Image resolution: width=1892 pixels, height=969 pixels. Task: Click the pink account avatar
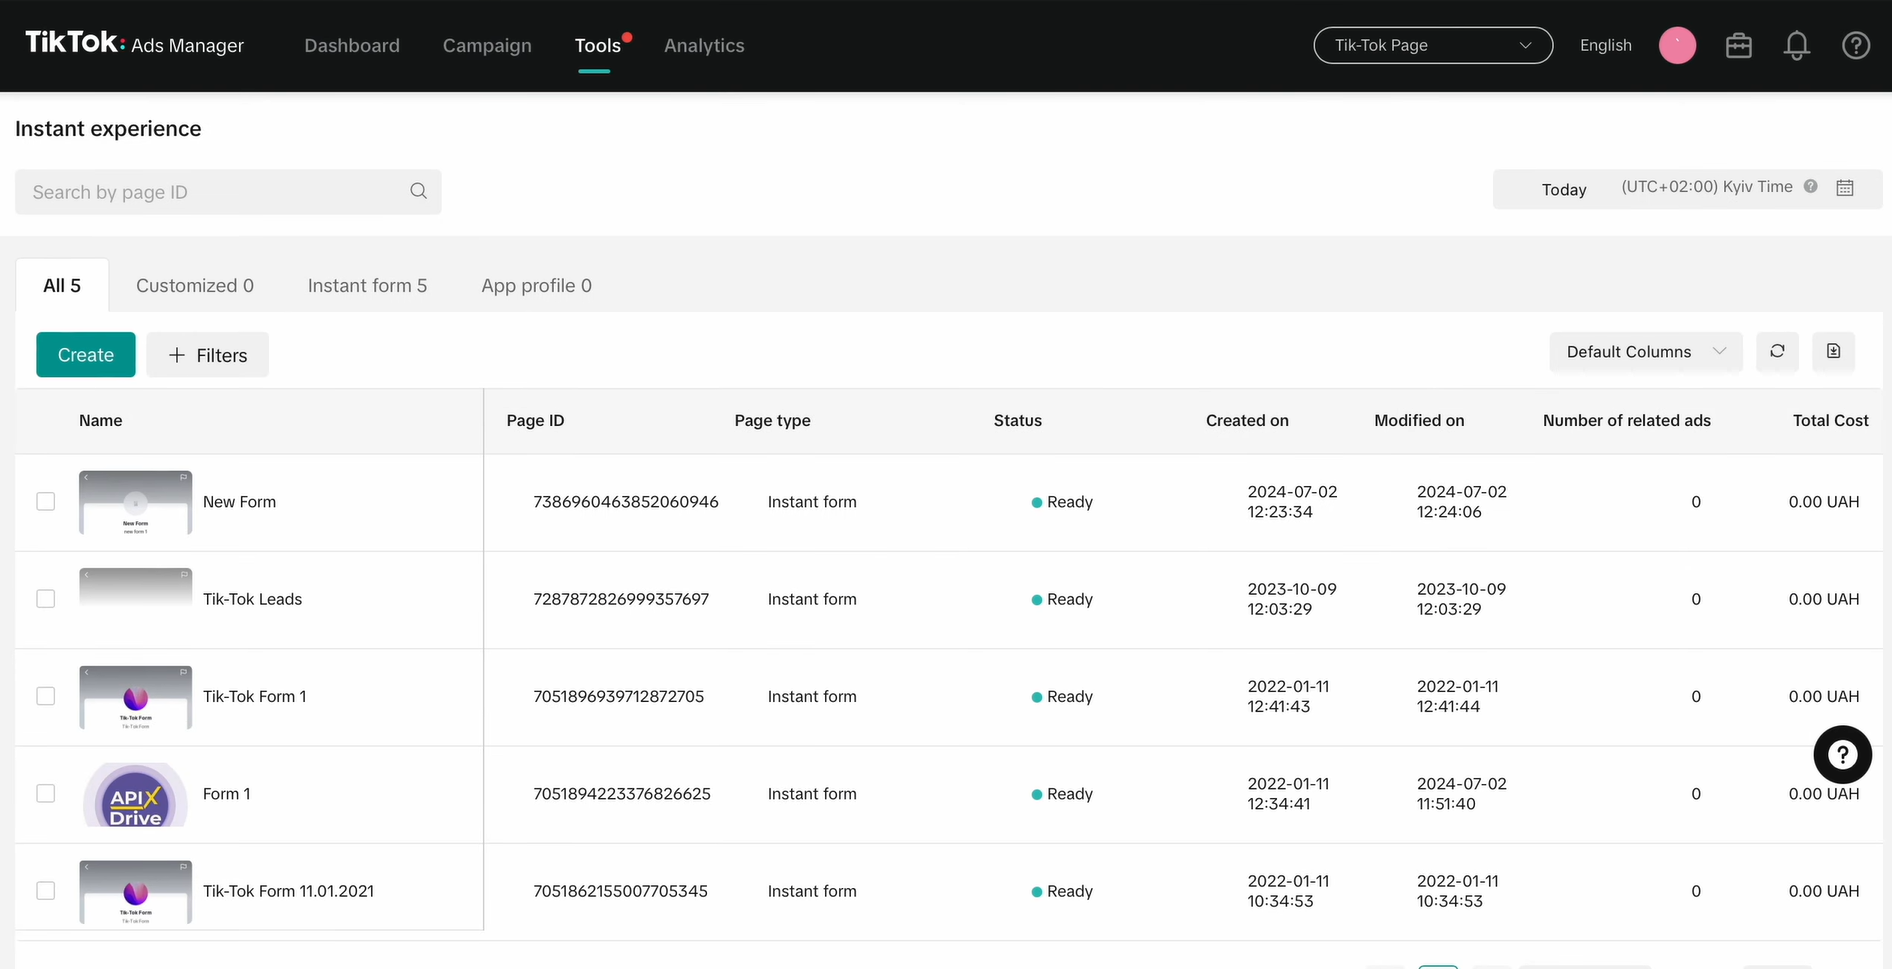(1677, 45)
